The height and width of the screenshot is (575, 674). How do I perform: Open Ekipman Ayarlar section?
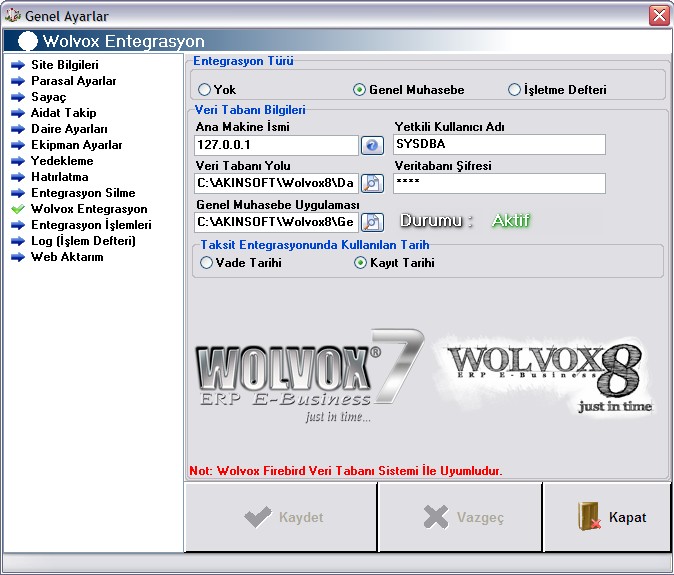77,145
